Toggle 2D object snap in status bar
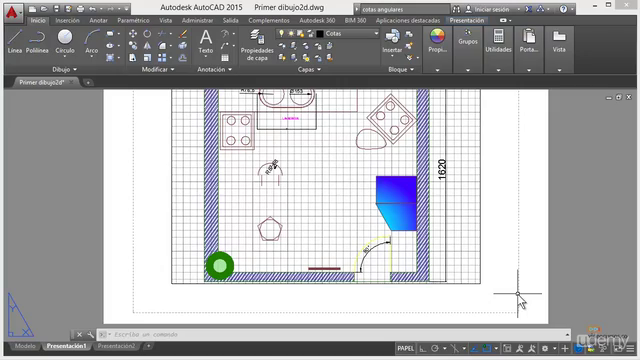Screen dimensions: 640x360 [487, 348]
